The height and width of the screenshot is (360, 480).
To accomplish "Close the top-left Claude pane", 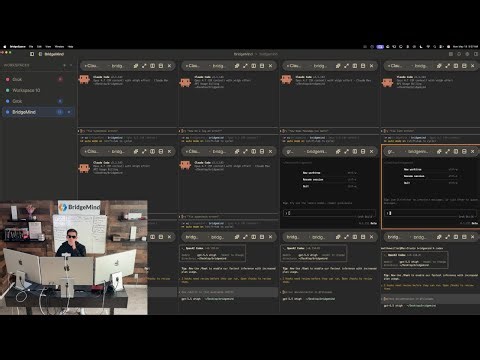I will 169,66.
